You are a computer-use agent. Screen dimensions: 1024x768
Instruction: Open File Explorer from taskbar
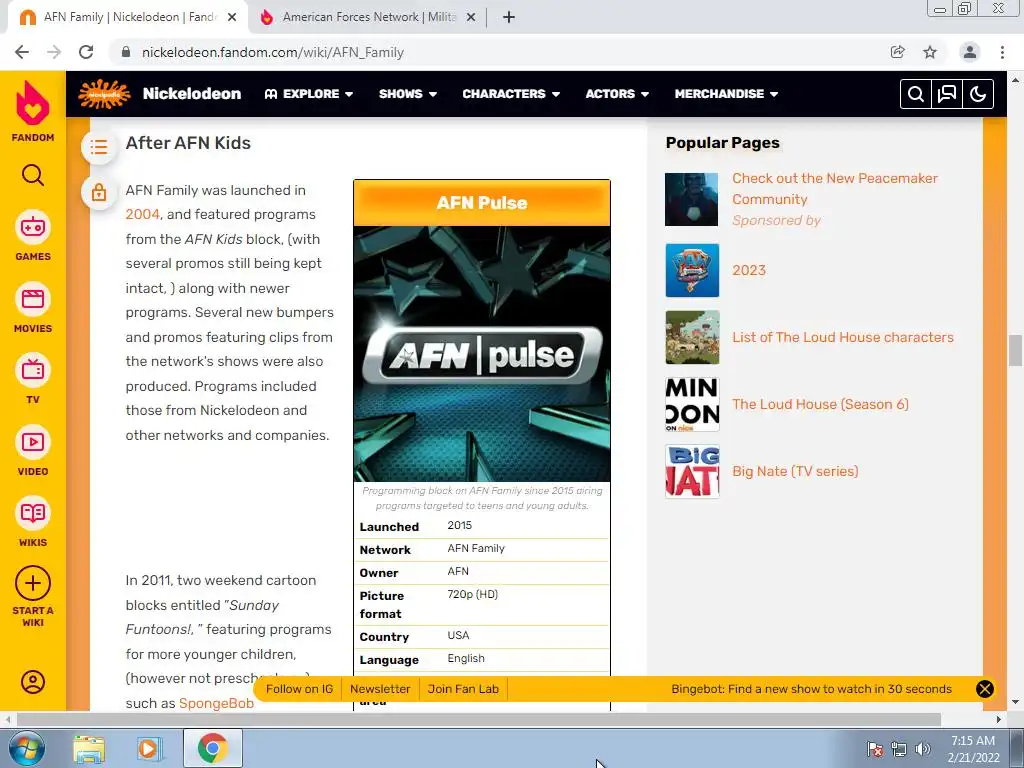pos(89,748)
